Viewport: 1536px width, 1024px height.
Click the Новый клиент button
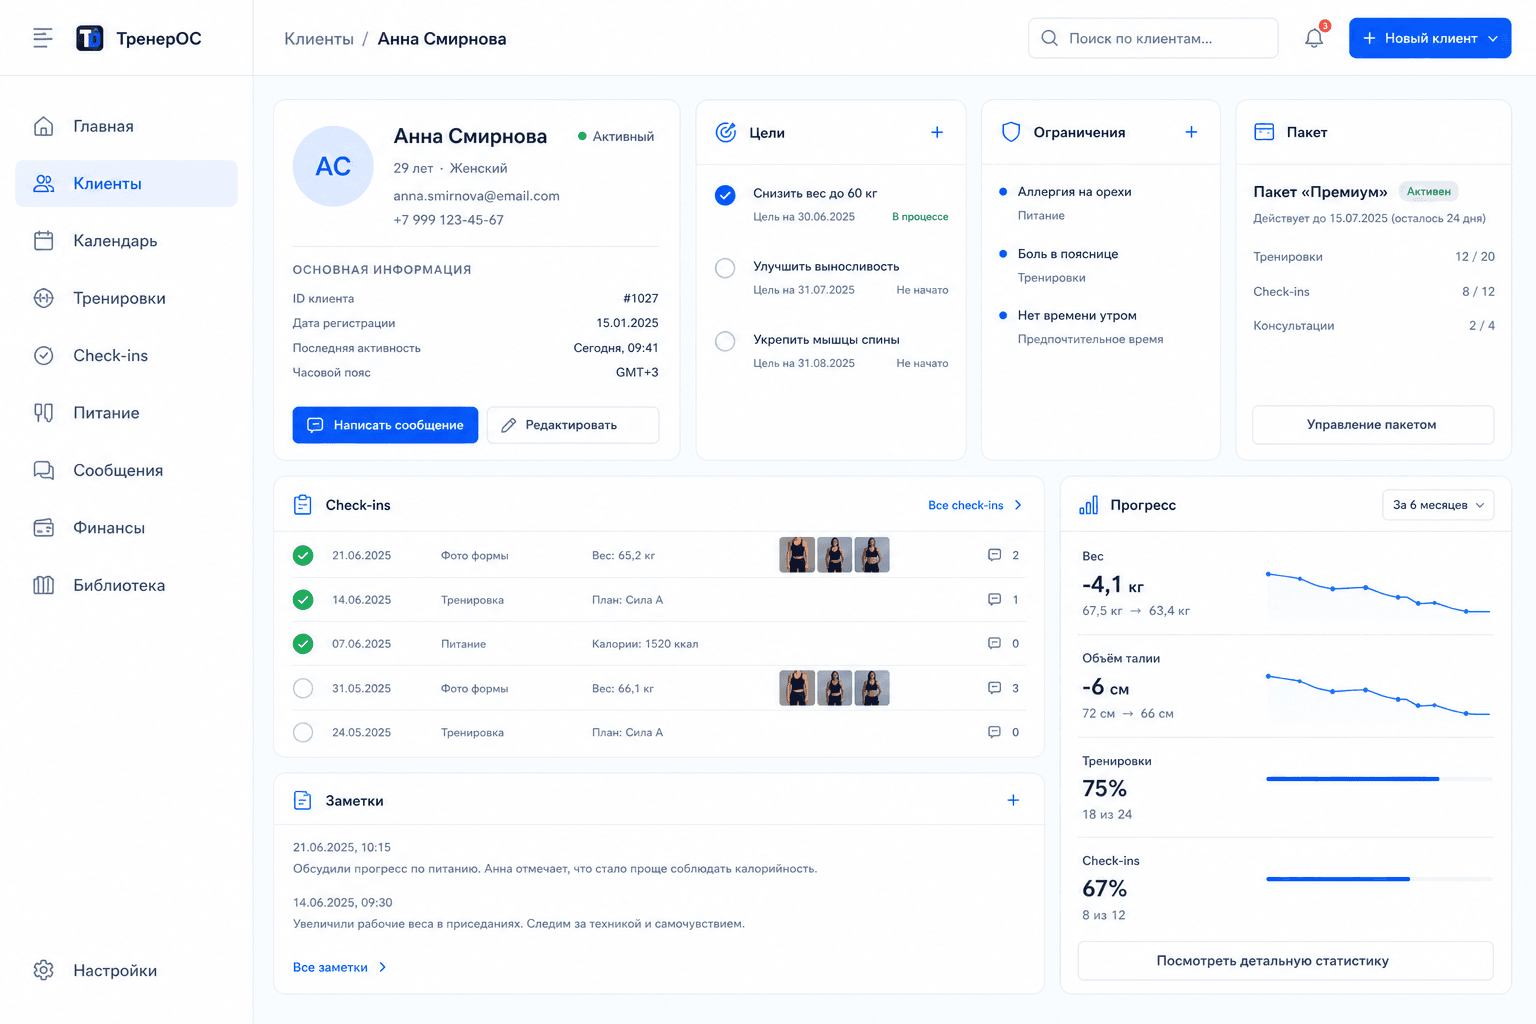point(1430,38)
